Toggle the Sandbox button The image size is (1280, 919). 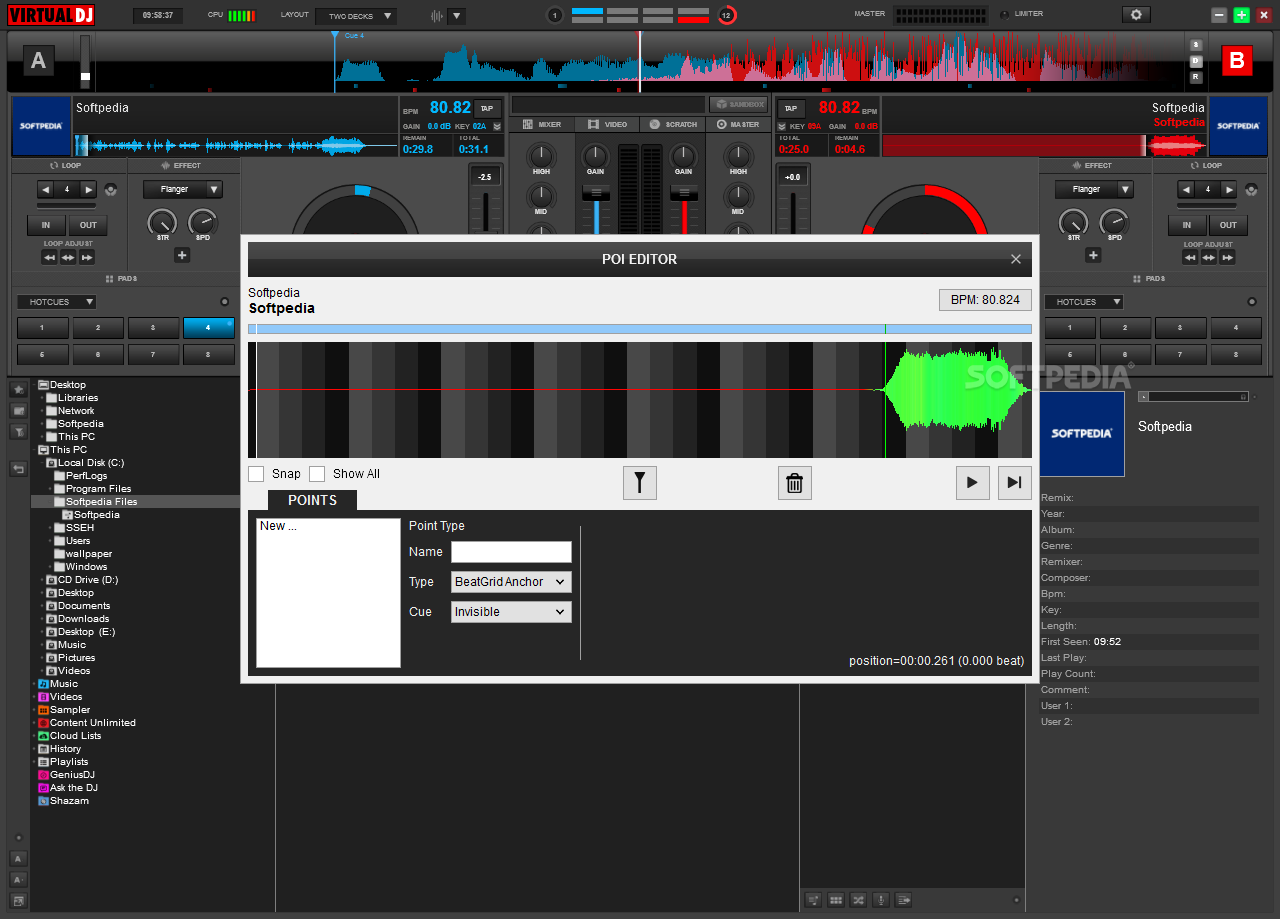[738, 104]
